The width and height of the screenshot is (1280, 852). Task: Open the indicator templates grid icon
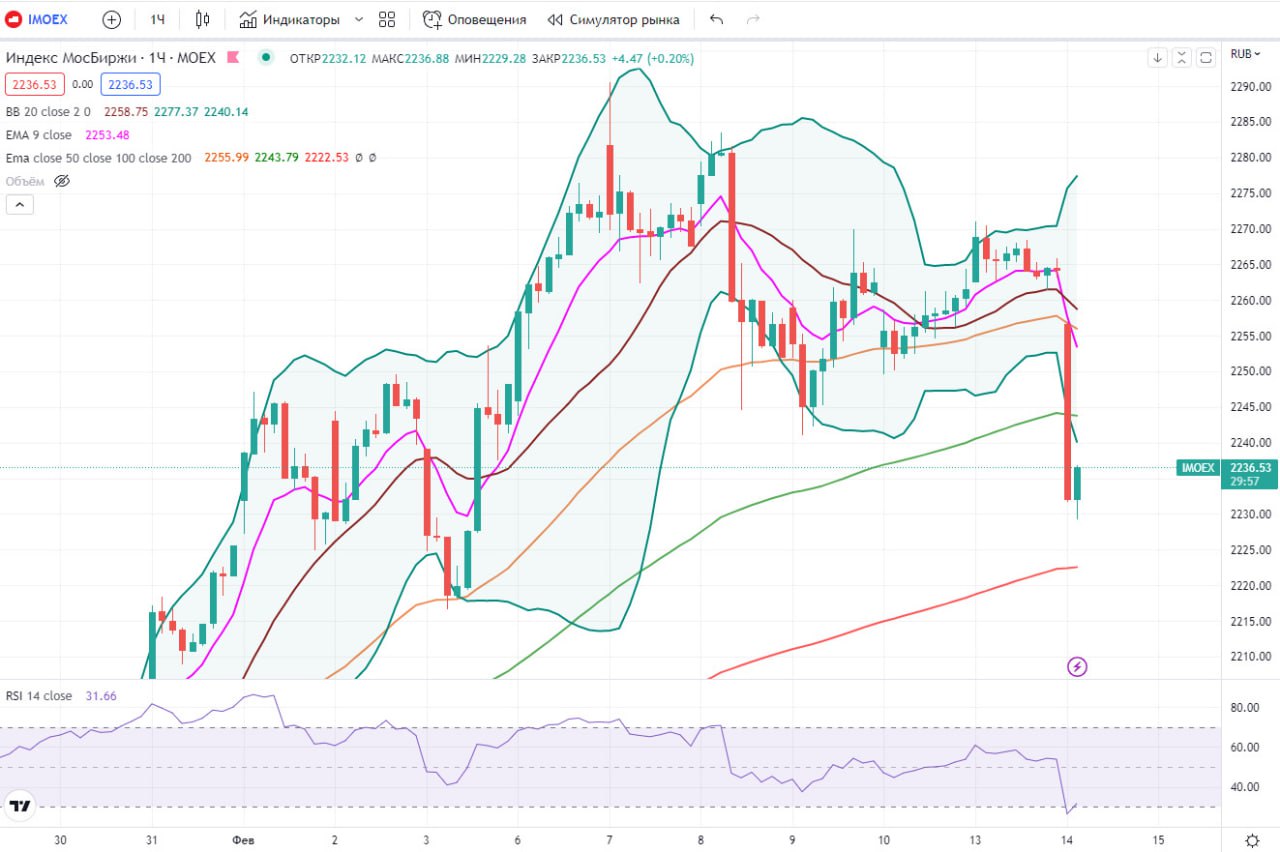click(388, 19)
